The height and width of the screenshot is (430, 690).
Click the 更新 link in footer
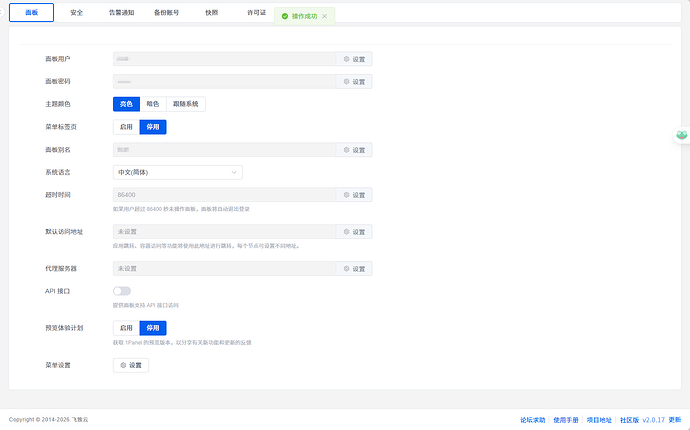point(677,420)
